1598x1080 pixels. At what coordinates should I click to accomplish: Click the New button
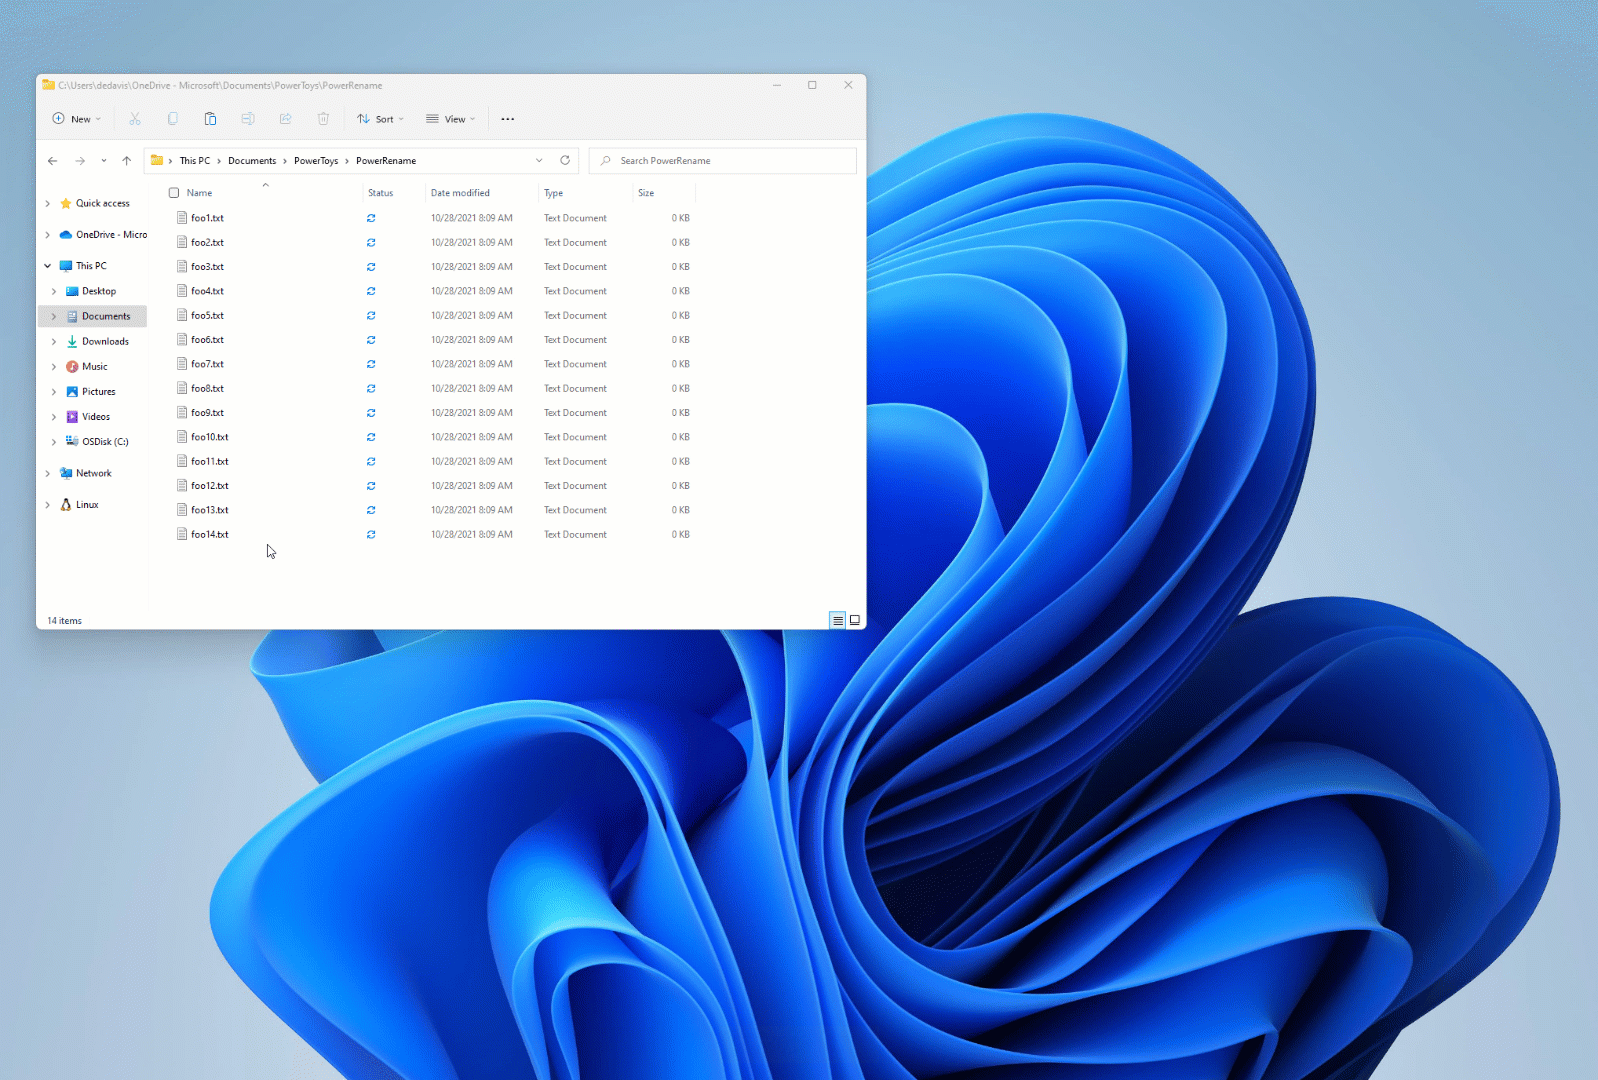(76, 119)
